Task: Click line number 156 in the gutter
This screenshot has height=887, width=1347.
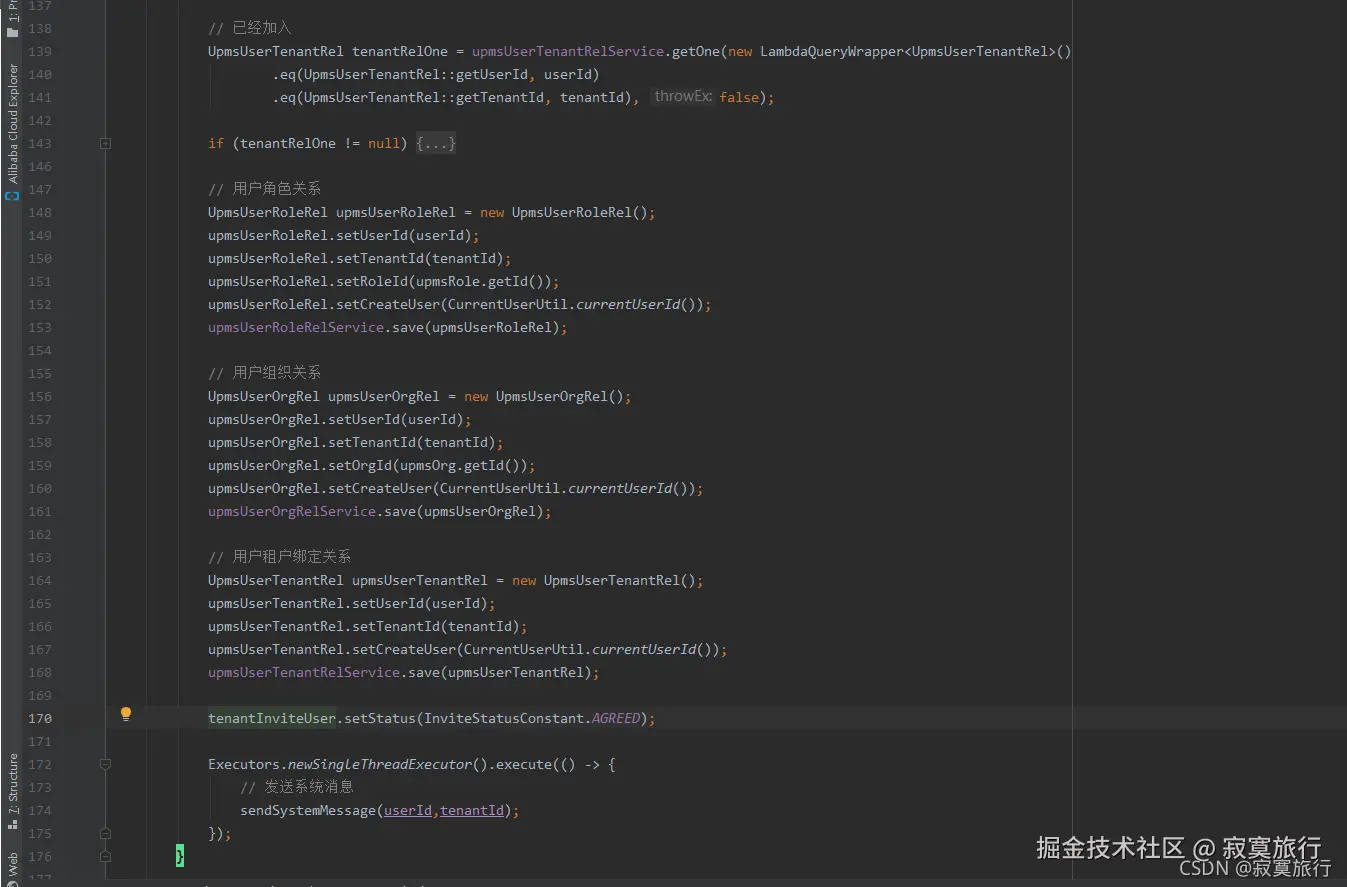Action: click(40, 396)
